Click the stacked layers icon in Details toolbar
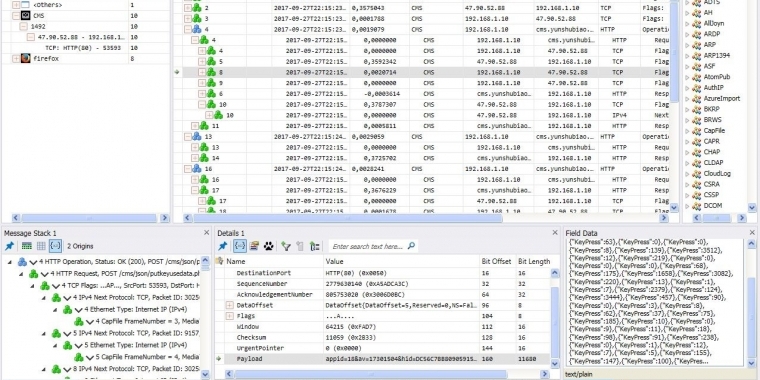Screen dimensions: 760x380 tap(254, 246)
